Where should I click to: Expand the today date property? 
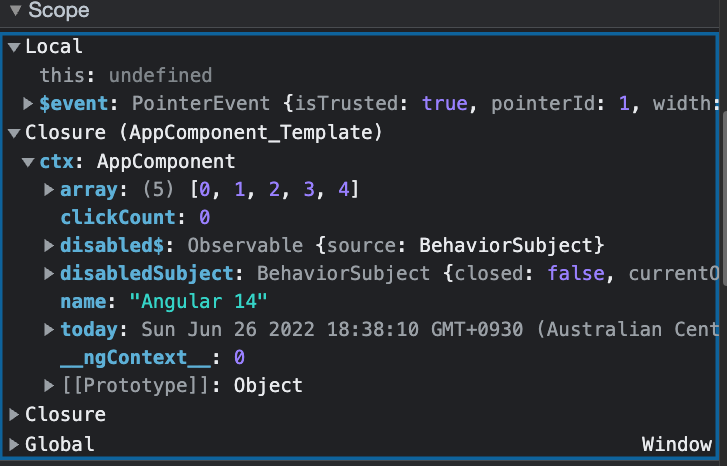point(49,329)
